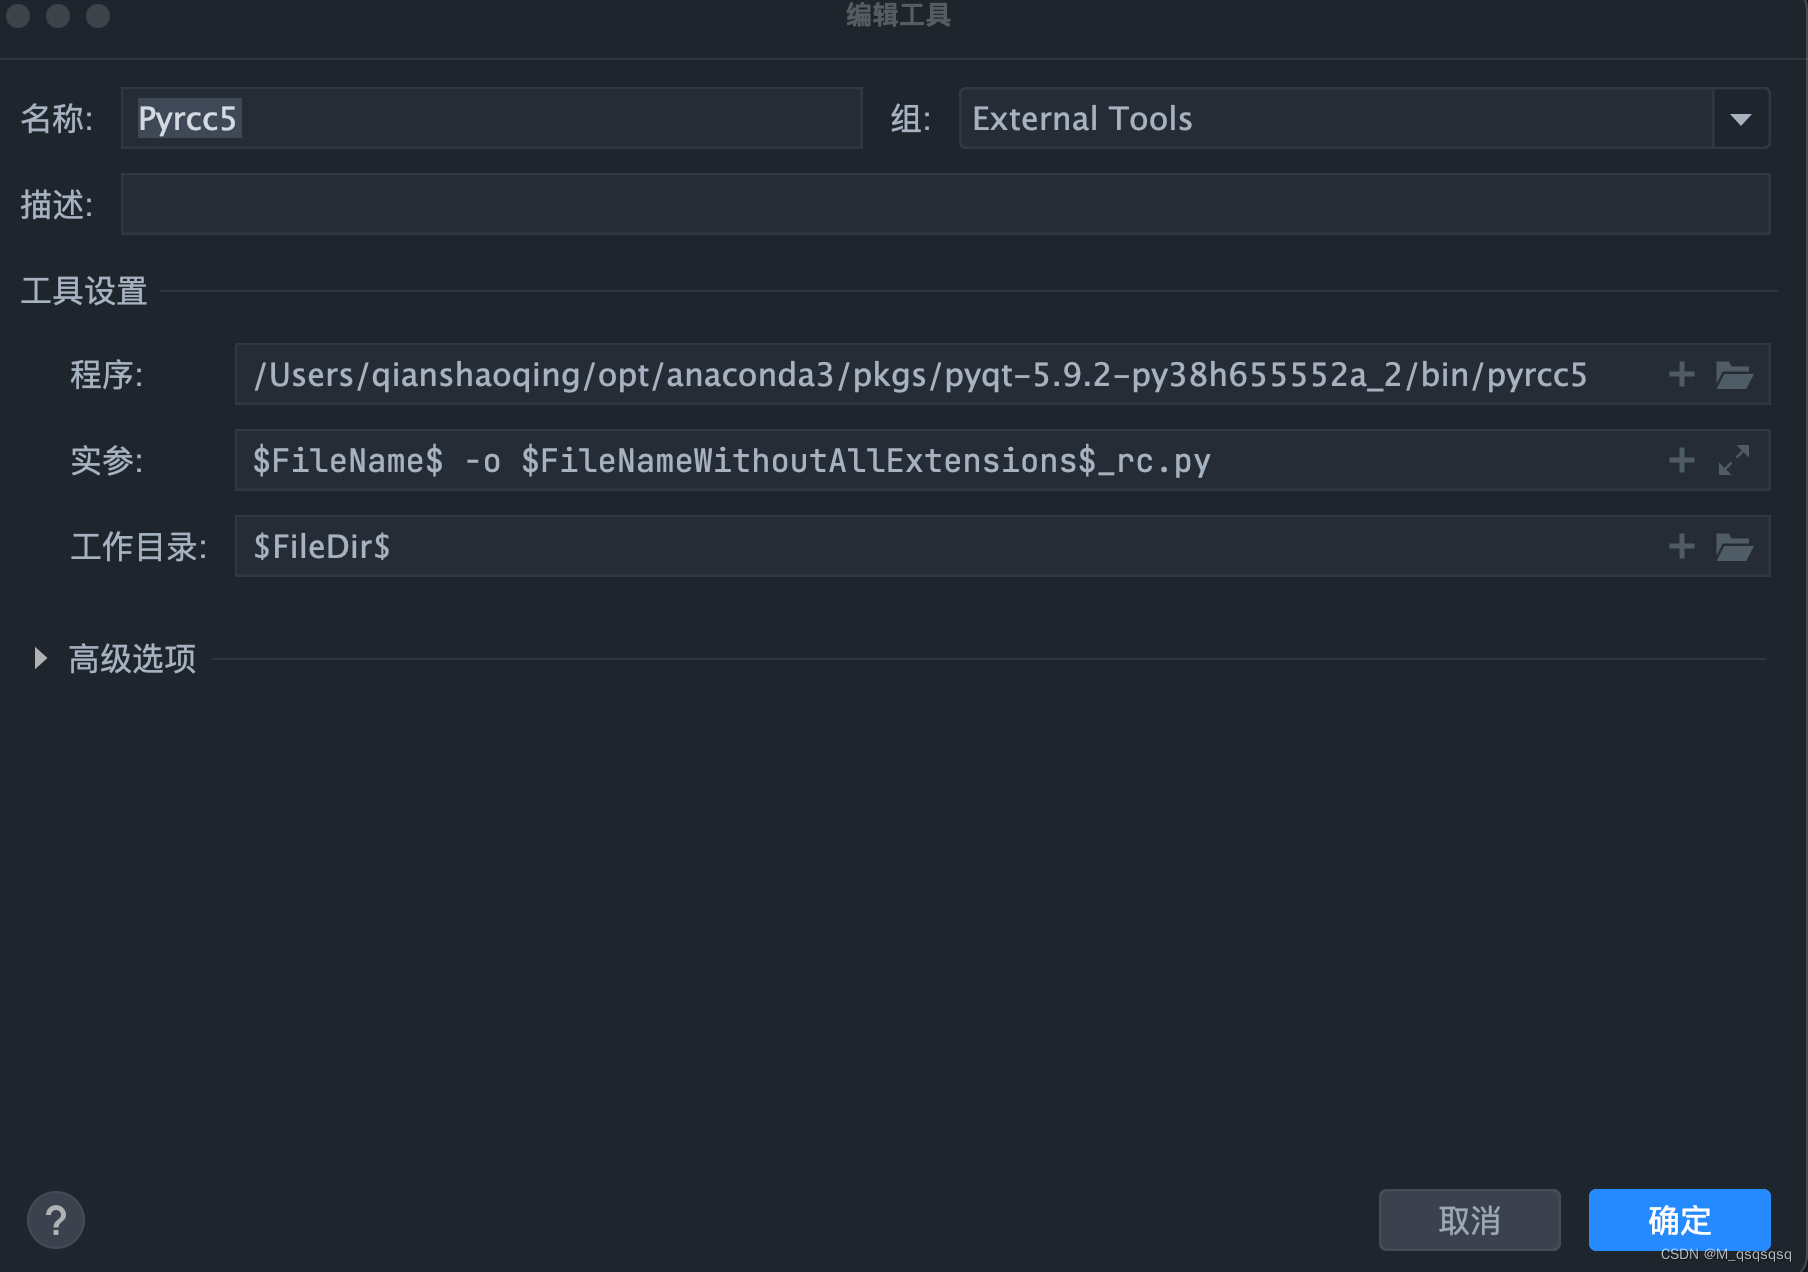1808x1272 pixels.
Task: Click the 组: label
Action: click(911, 119)
